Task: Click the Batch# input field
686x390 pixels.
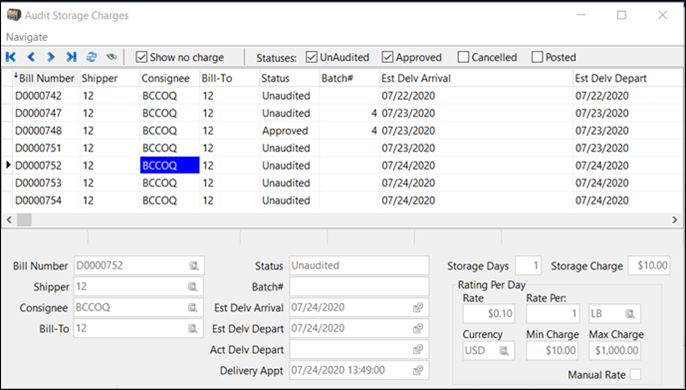Action: (x=359, y=287)
